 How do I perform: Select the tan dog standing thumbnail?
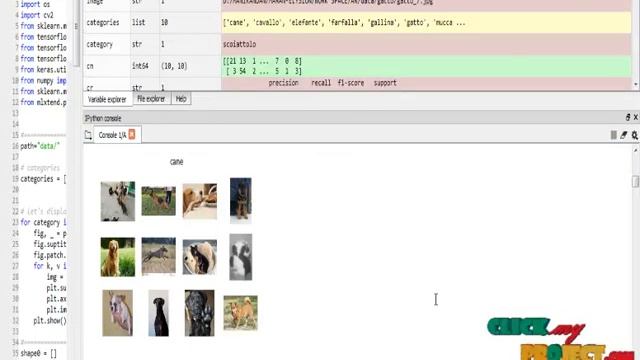240,313
